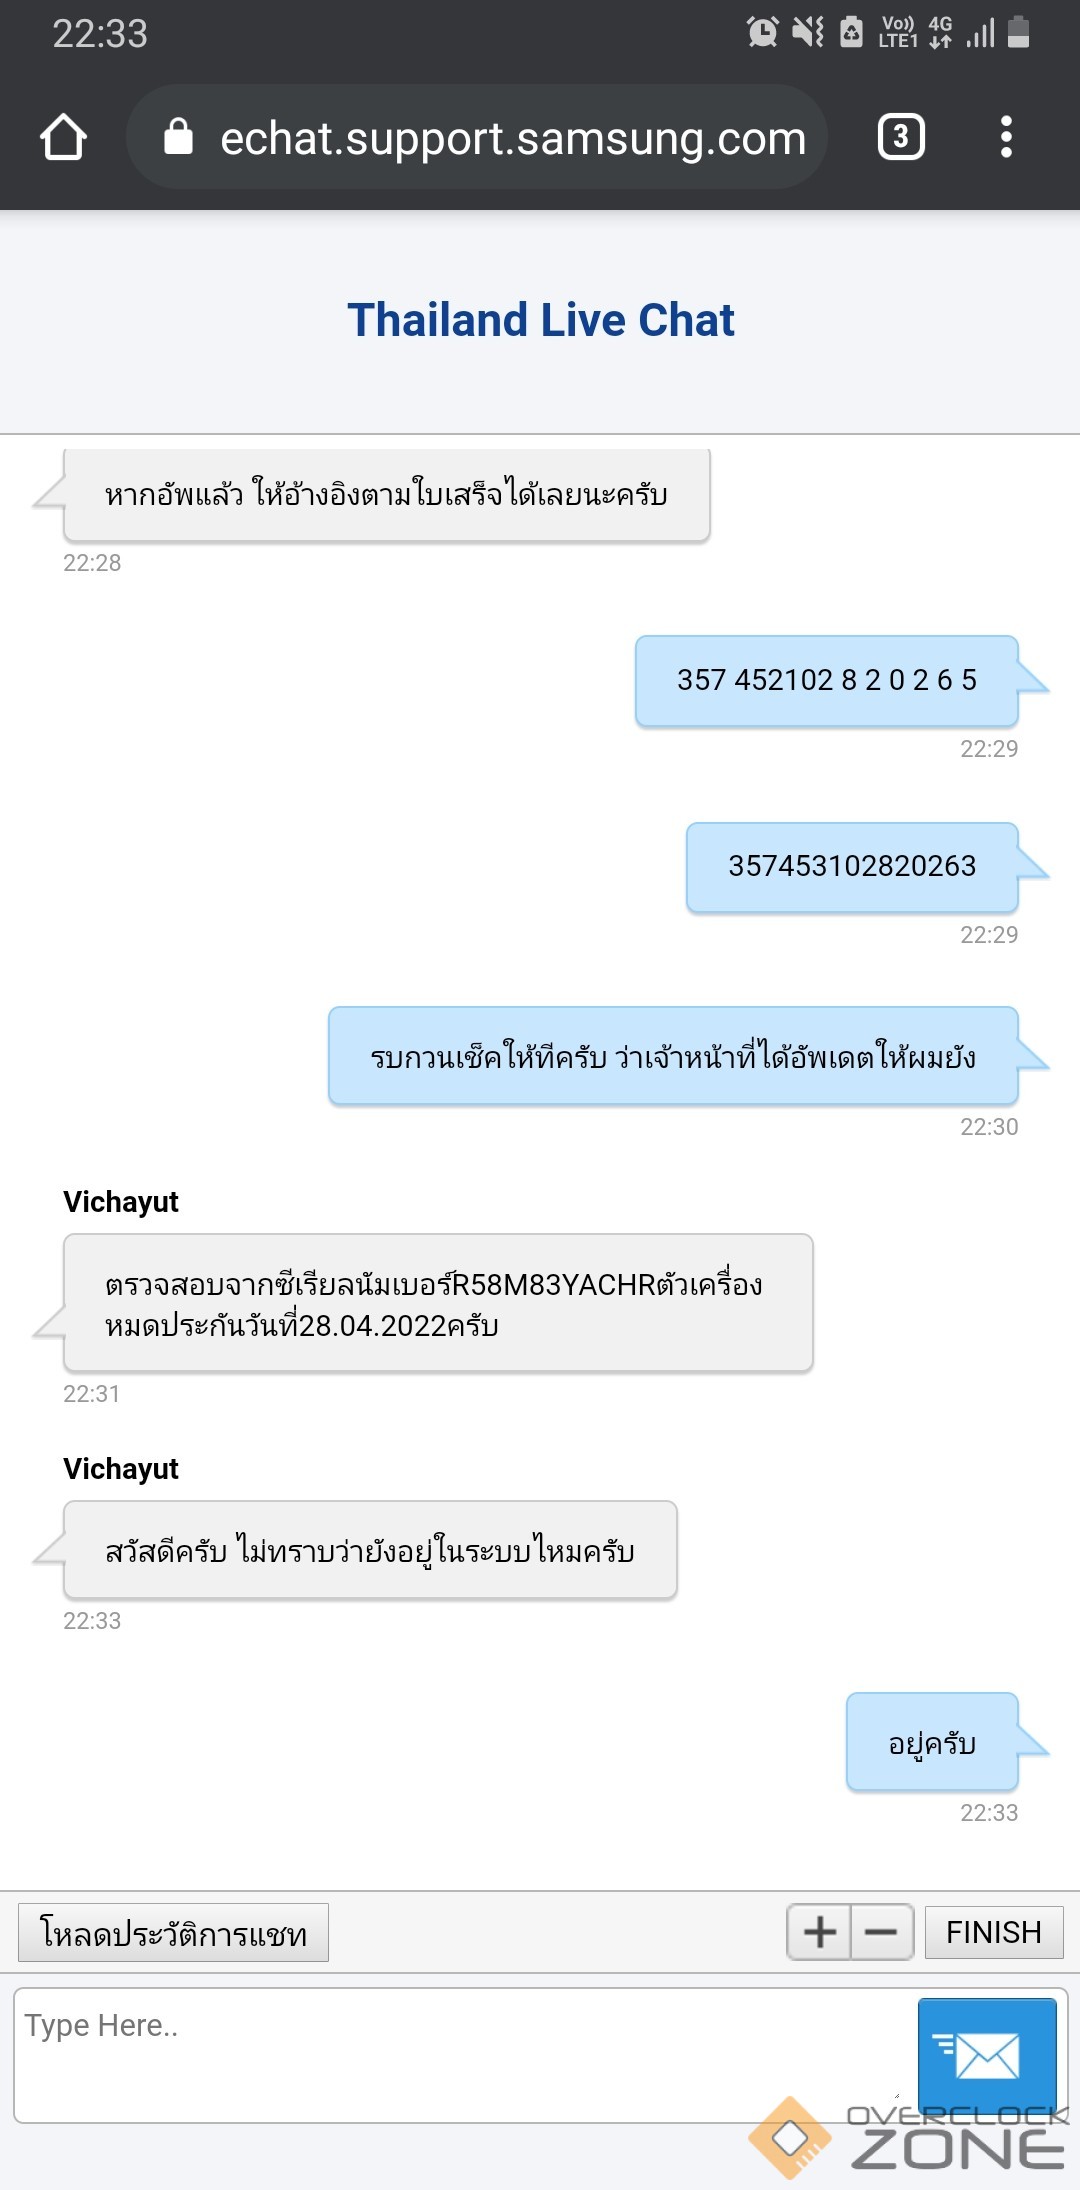The width and height of the screenshot is (1080, 2190).
Task: Open the tab switcher showing 3 tabs
Action: point(901,137)
